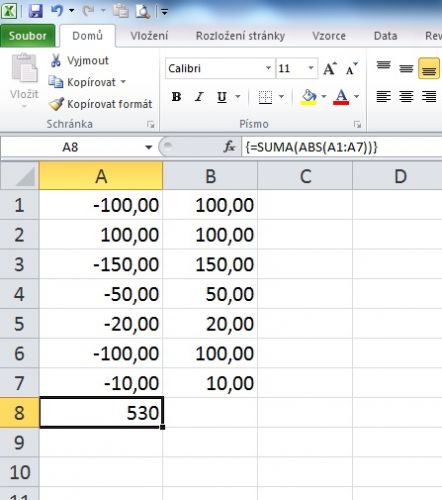Open the Kopírovat dropdown arrow
This screenshot has height=500, width=442.
[123, 82]
